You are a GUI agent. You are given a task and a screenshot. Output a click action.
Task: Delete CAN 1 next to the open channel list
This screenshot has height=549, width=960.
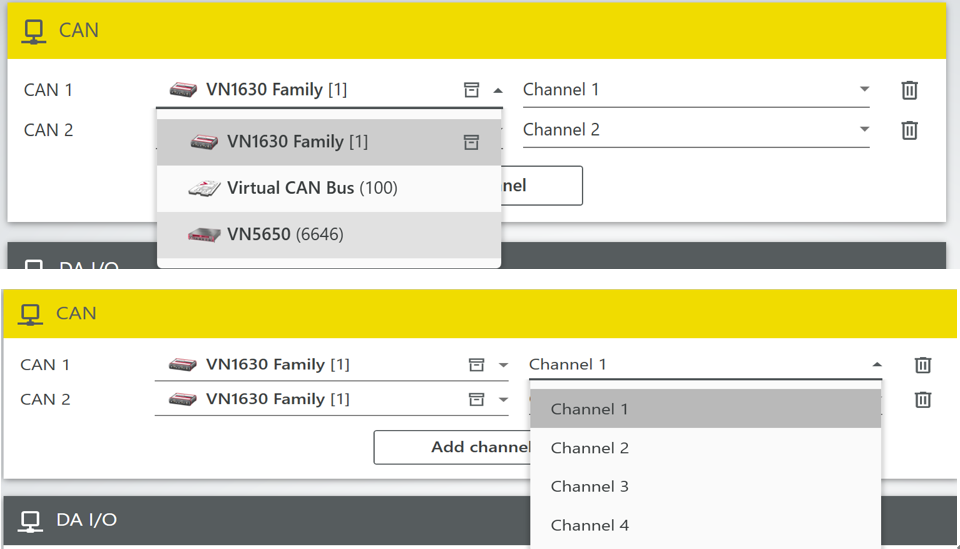923,365
